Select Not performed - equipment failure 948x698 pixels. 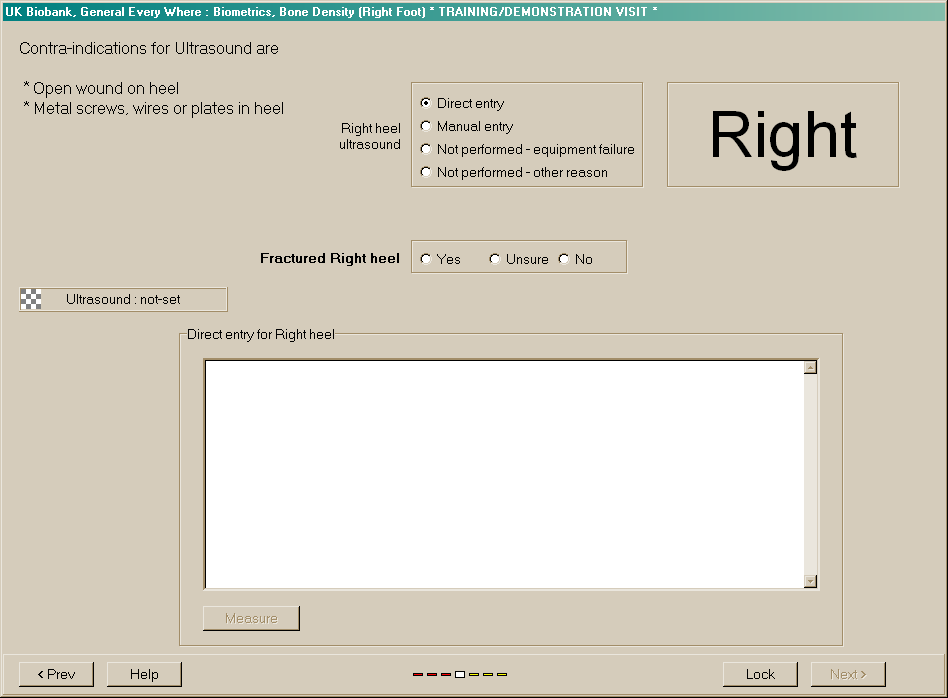tap(427, 149)
